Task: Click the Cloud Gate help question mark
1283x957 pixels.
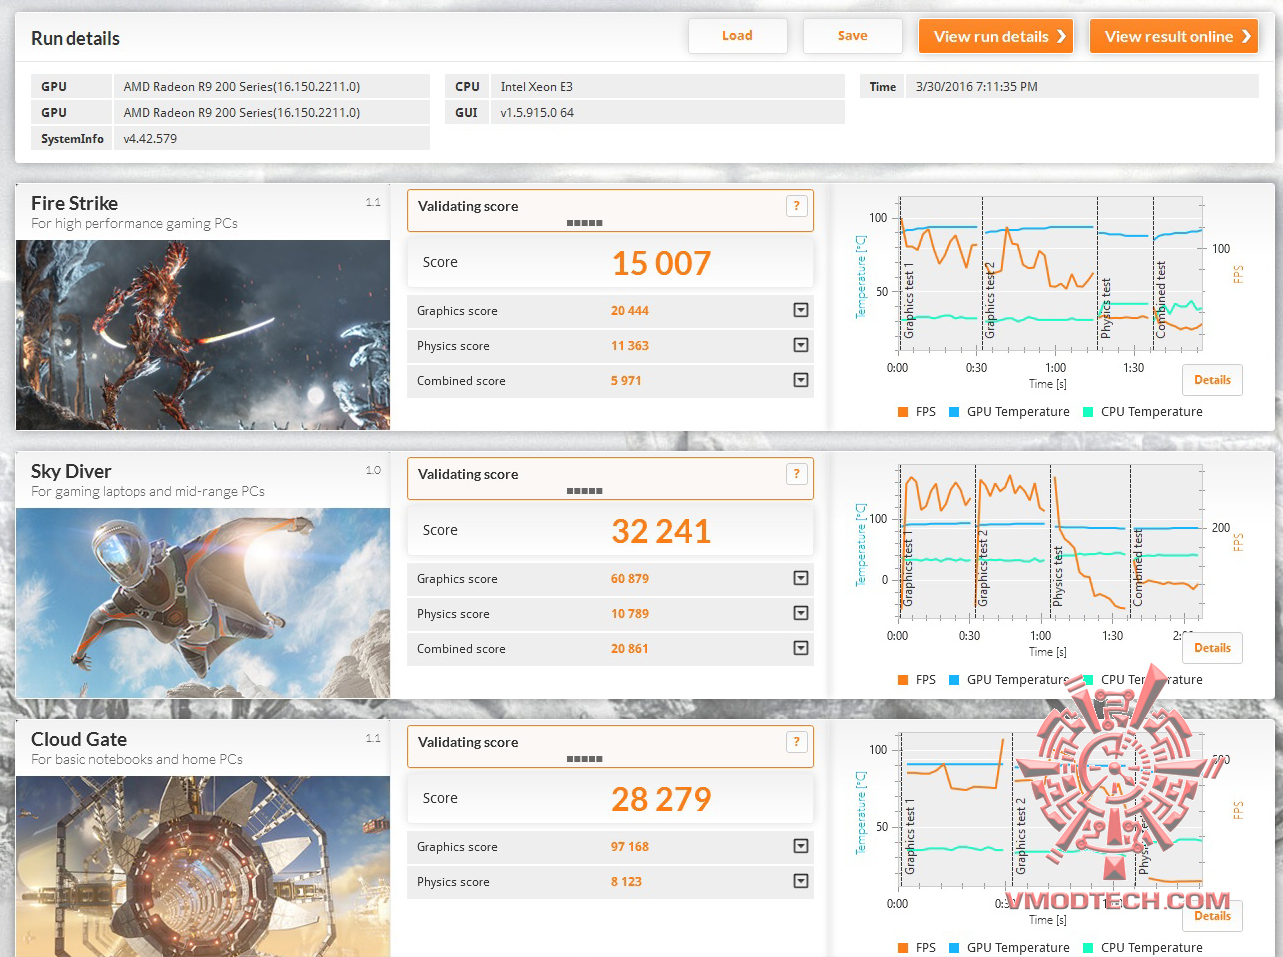Action: (x=796, y=742)
